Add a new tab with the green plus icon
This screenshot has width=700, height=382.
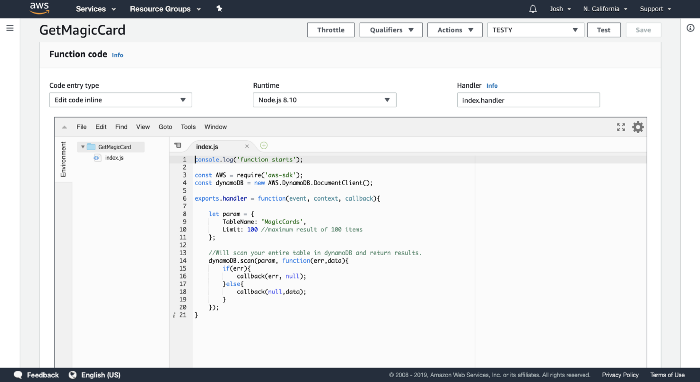click(264, 145)
